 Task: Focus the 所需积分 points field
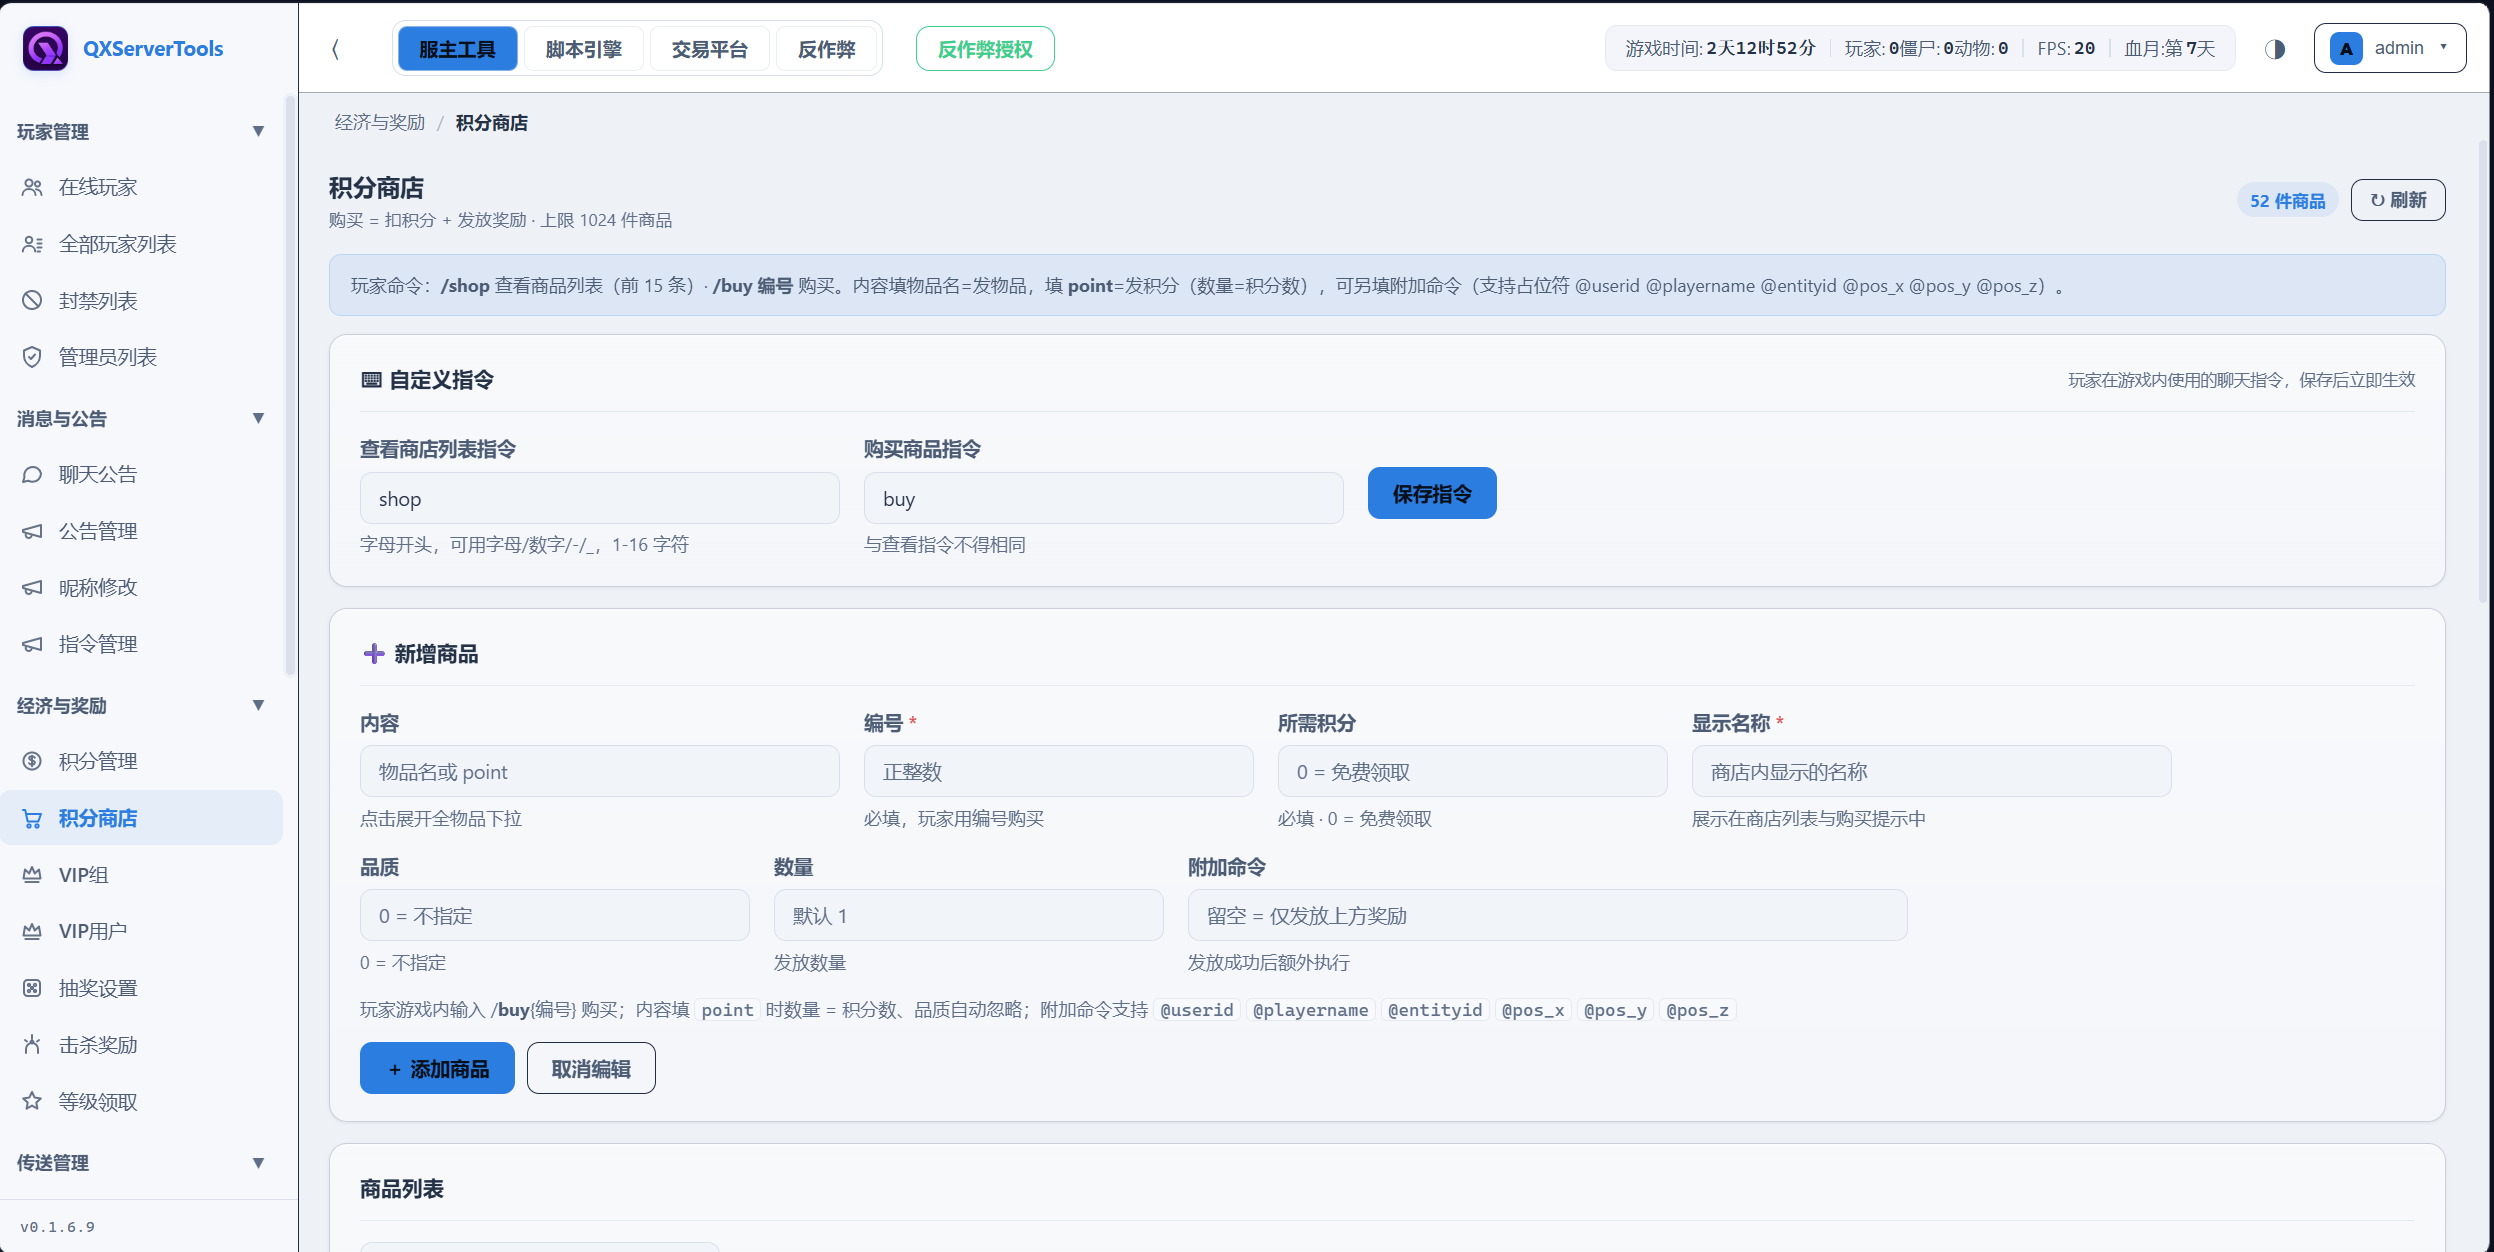click(1473, 771)
